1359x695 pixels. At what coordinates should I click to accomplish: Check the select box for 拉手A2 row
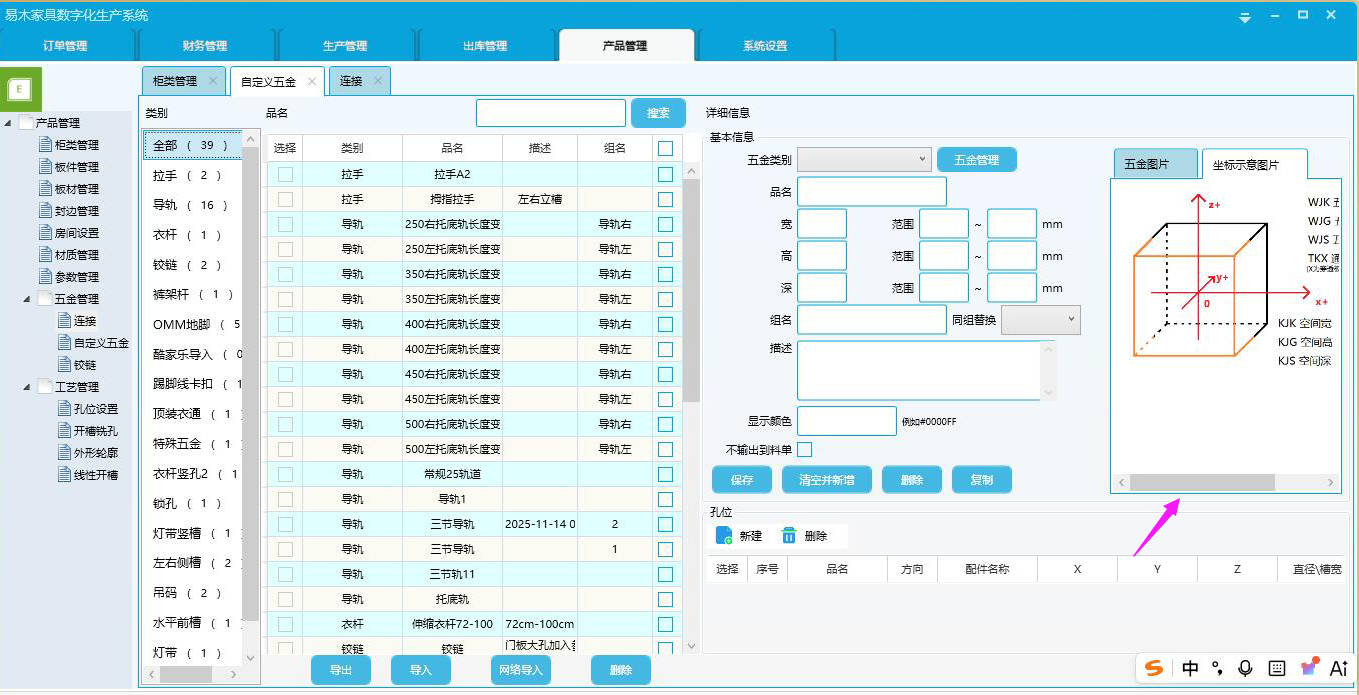pos(285,174)
